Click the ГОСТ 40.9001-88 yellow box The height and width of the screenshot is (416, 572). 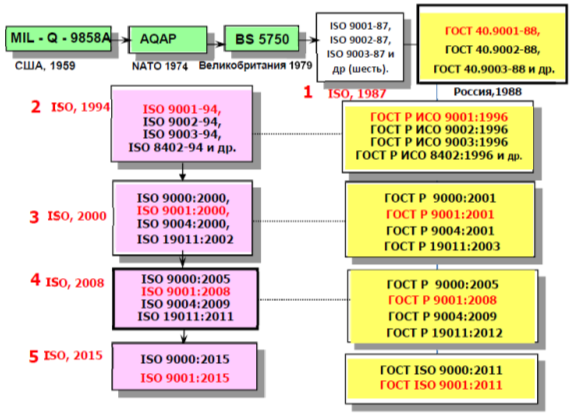[492, 44]
